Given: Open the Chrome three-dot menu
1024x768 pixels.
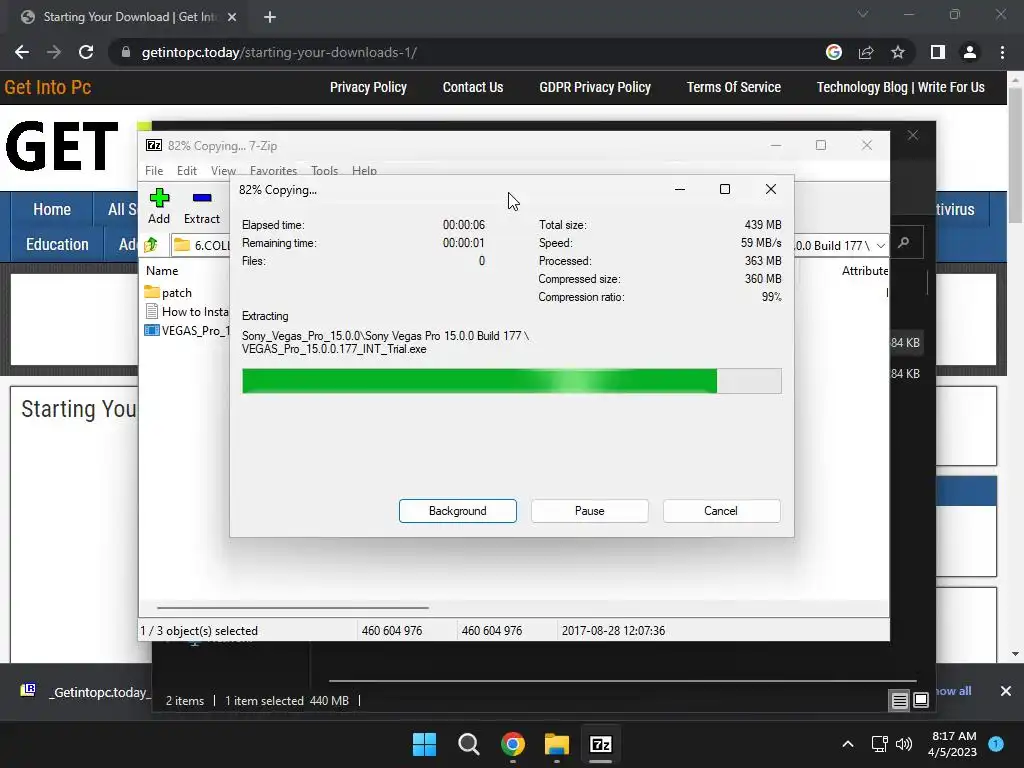Looking at the screenshot, I should click(x=1002, y=52).
